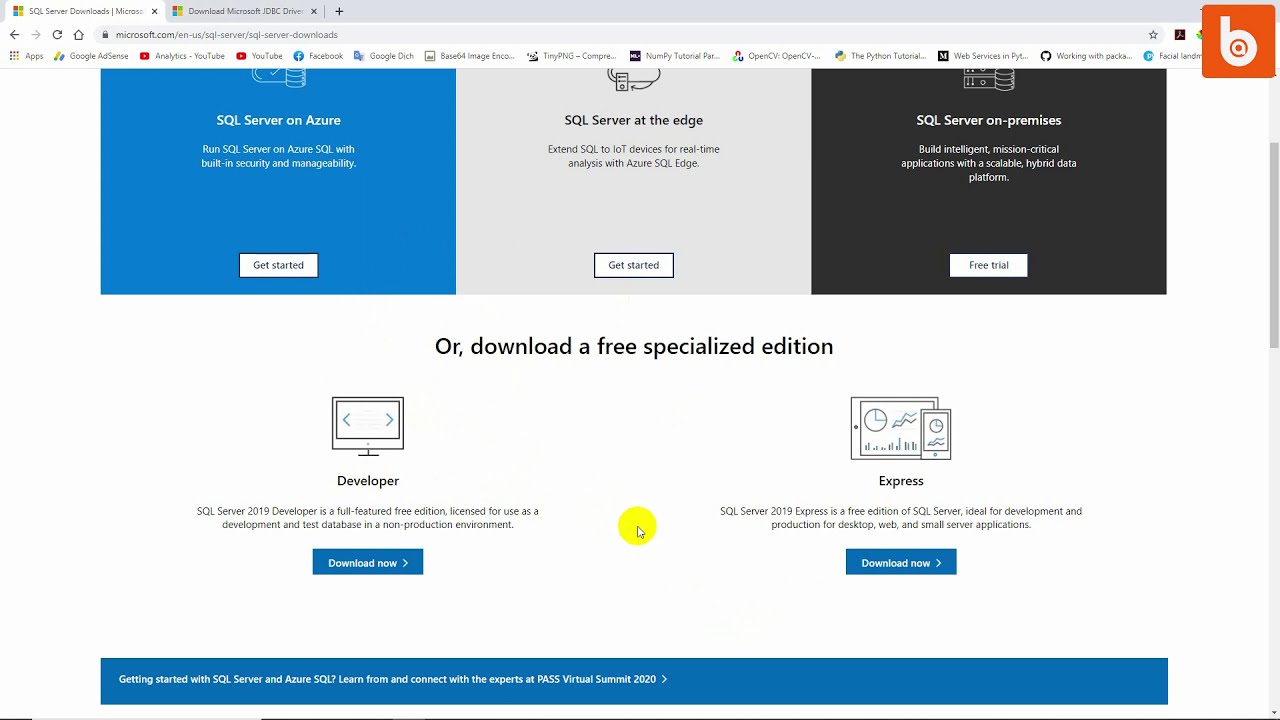This screenshot has width=1280, height=720.
Task: Open the browser home page icon
Action: click(x=79, y=34)
